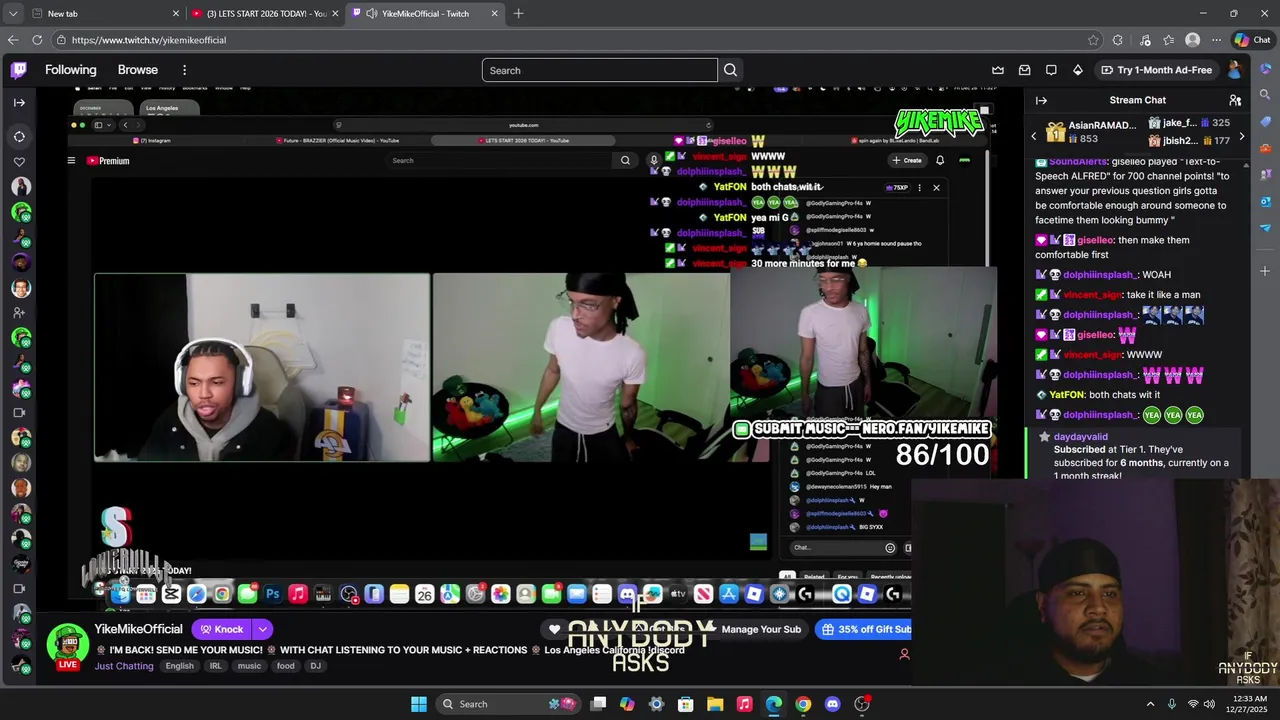This screenshot has height=720, width=1280.
Task: Open Edge settings and more ellipsis
Action: click(1216, 40)
